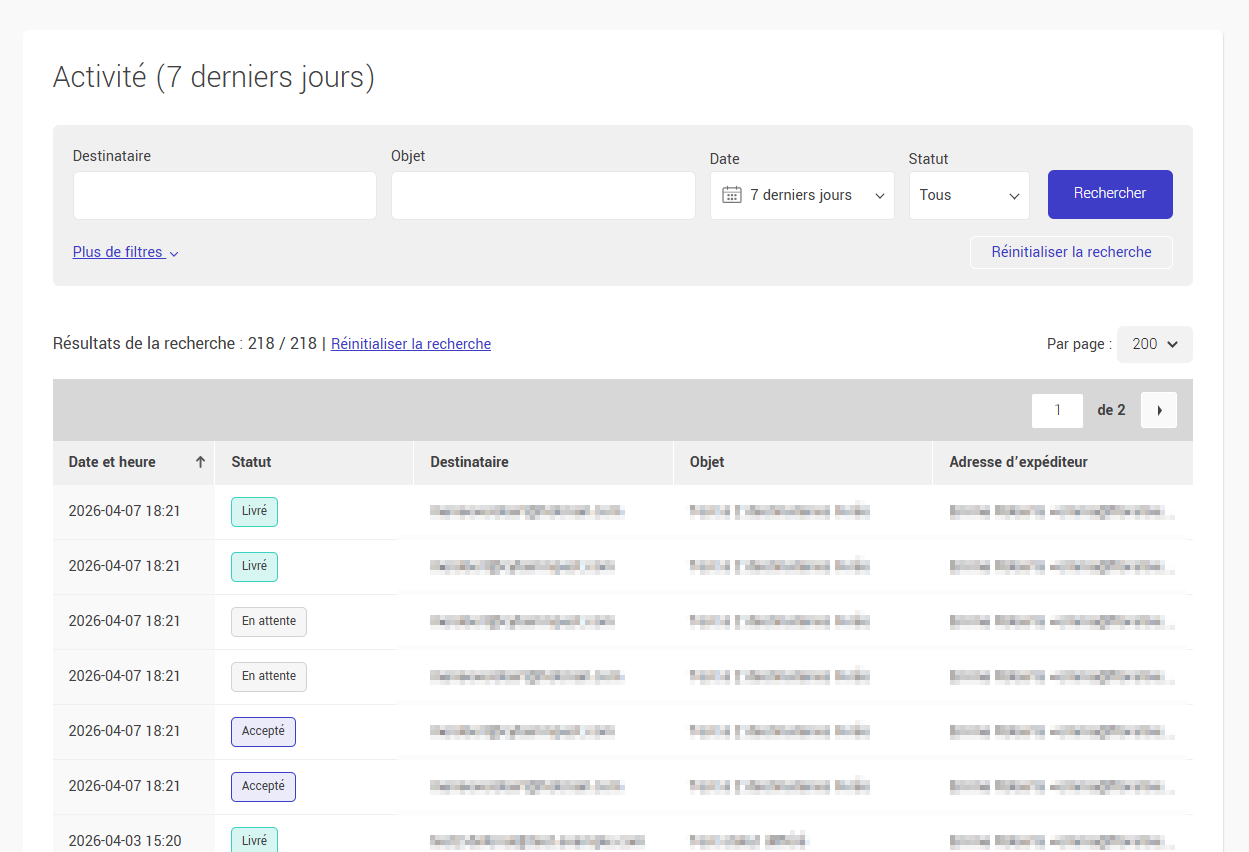Open the Date dropdown showing 7 derniers jours
This screenshot has width=1249, height=852.
pos(802,195)
